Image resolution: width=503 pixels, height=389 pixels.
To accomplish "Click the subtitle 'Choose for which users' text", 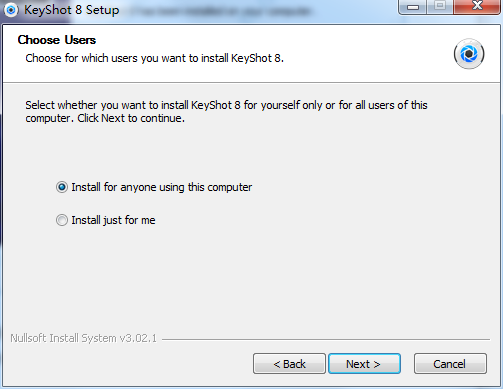I will 155,58.
